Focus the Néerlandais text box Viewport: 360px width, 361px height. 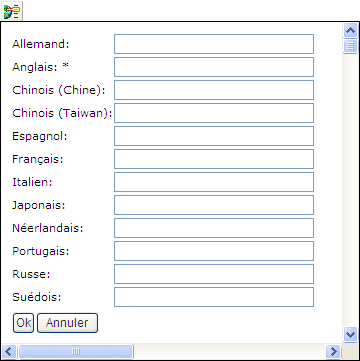[x=214, y=228]
